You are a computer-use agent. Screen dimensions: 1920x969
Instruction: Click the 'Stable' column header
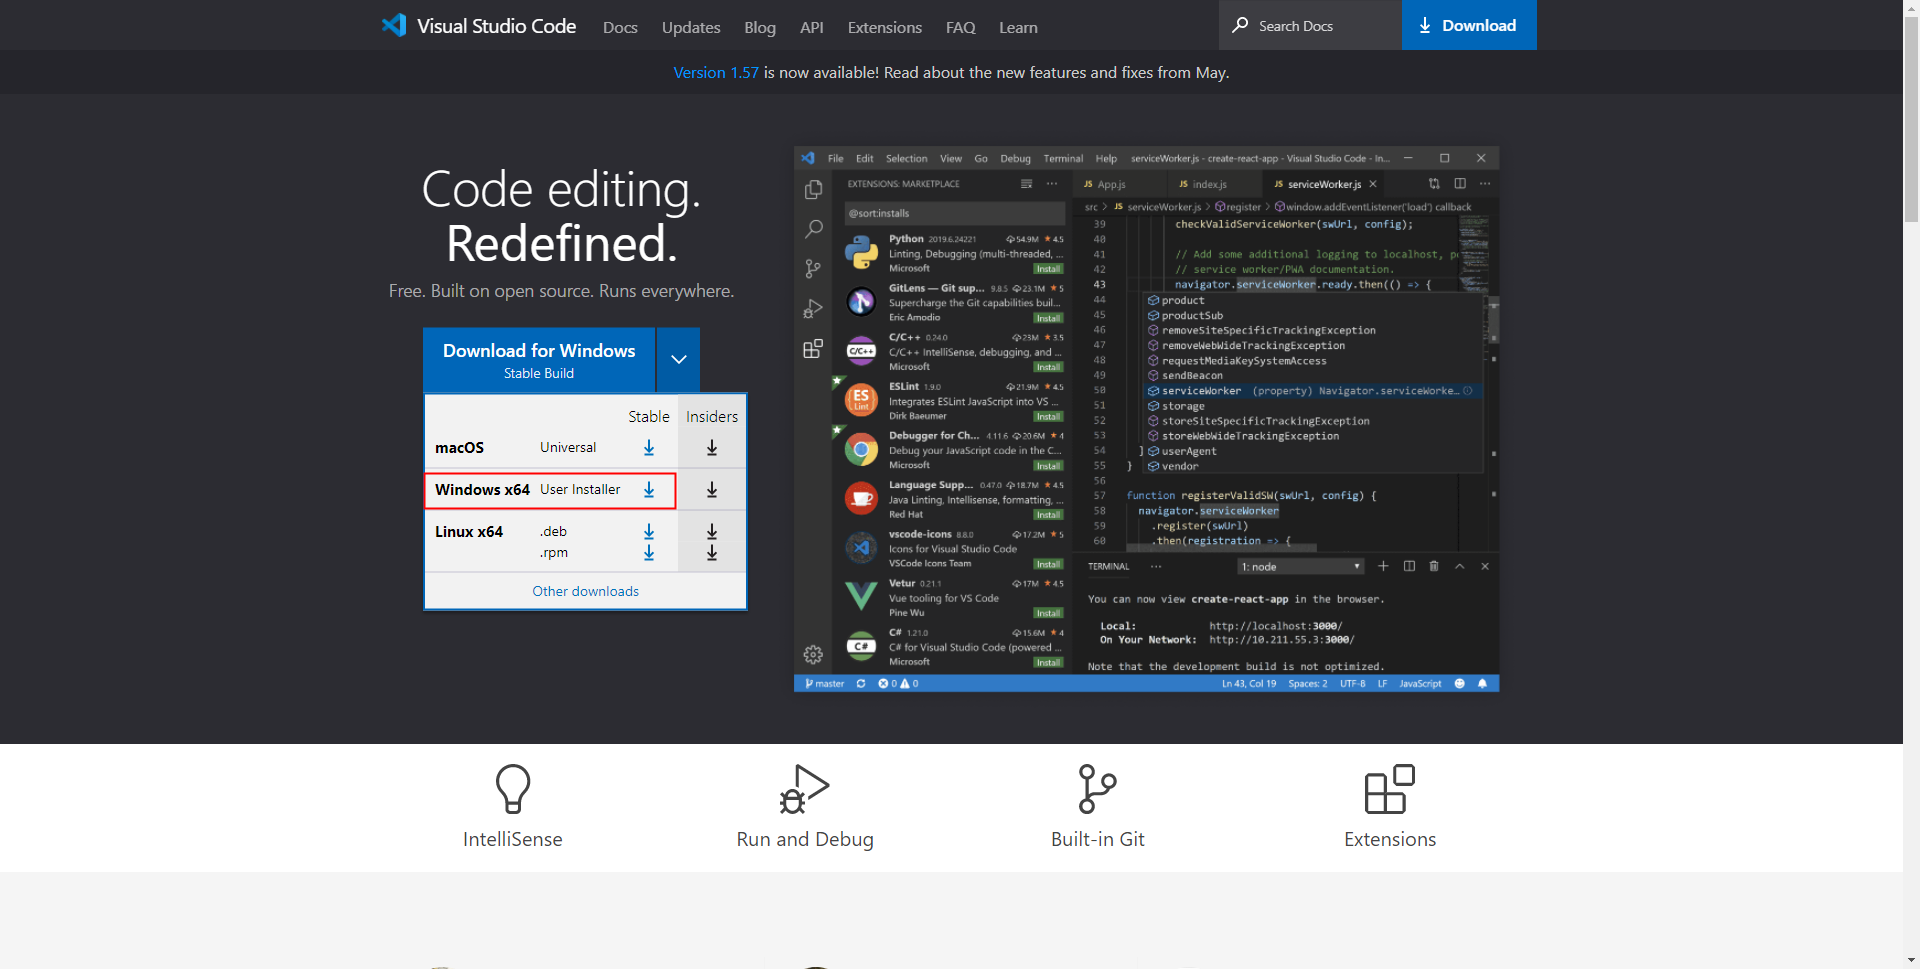(649, 417)
